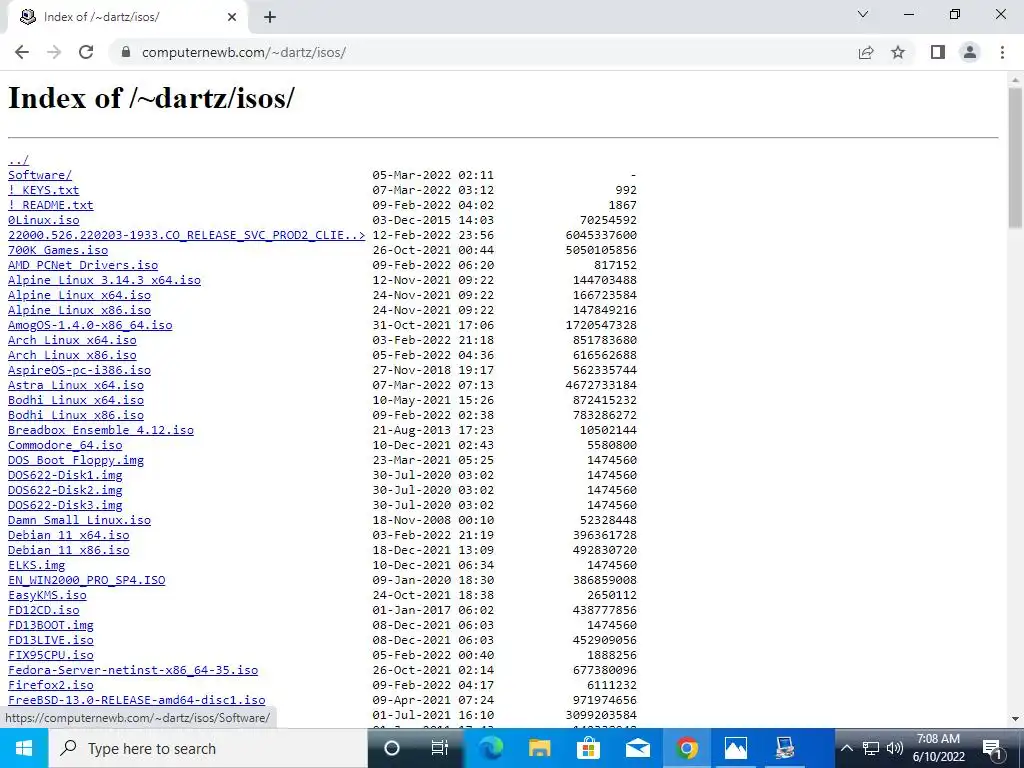Download EN_WIN2000_PRO_SP4.ISO
1024x768 pixels.
coord(86,581)
